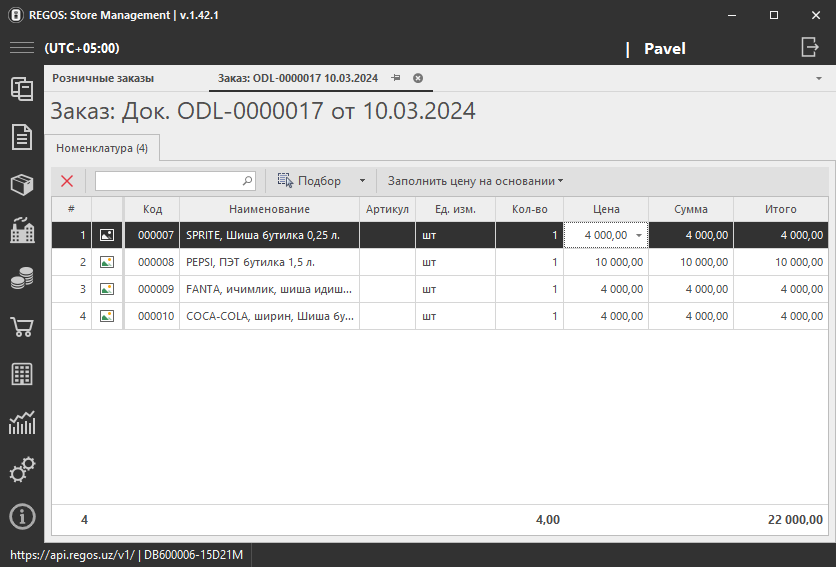Open the Заполнить цену на основании dropdown

475,181
